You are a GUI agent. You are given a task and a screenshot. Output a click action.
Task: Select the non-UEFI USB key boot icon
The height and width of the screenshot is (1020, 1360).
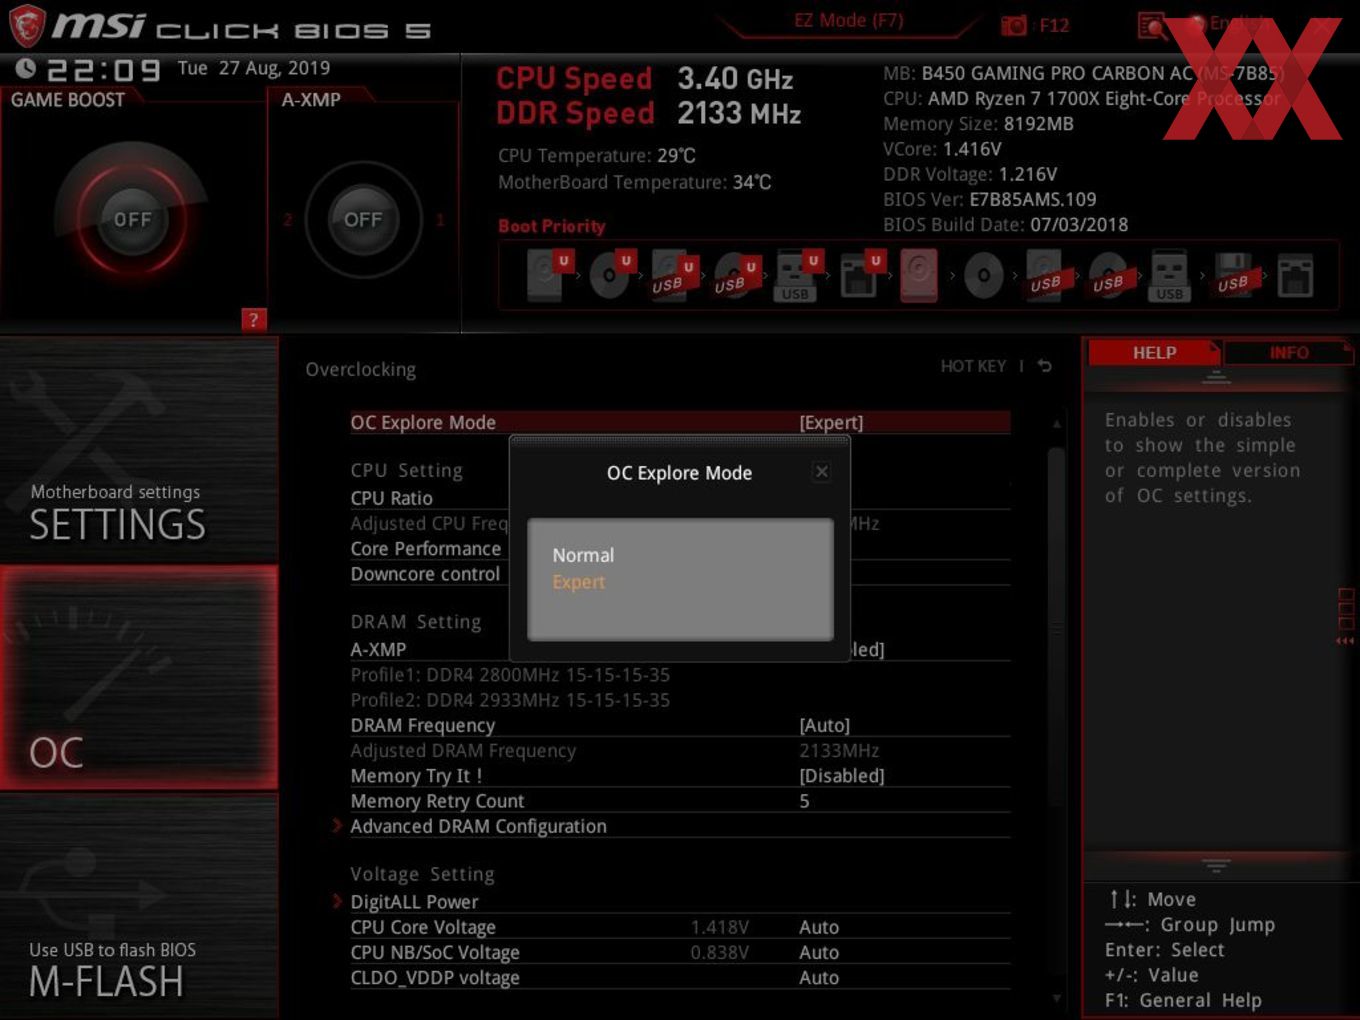click(1170, 276)
